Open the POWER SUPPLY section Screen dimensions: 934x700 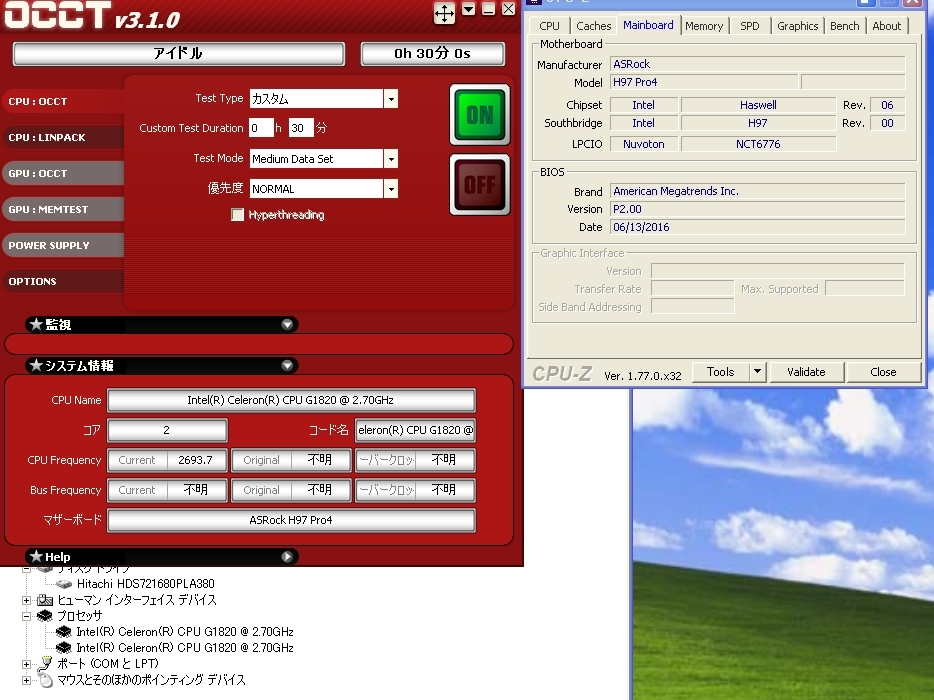63,245
